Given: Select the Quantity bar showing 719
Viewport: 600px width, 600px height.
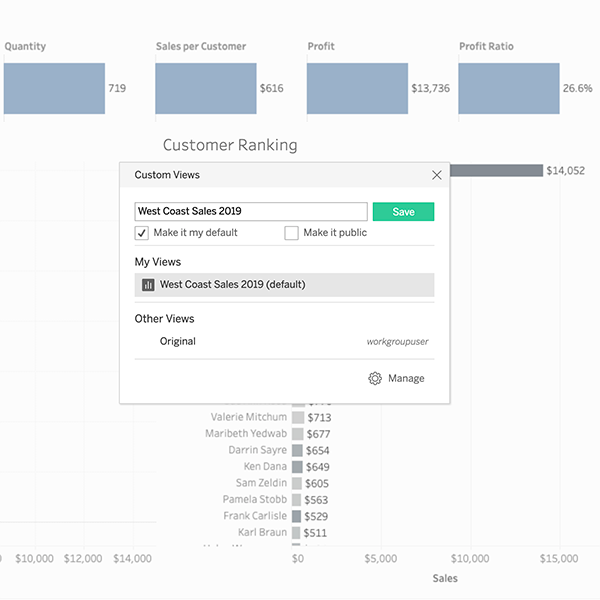Looking at the screenshot, I should point(54,88).
